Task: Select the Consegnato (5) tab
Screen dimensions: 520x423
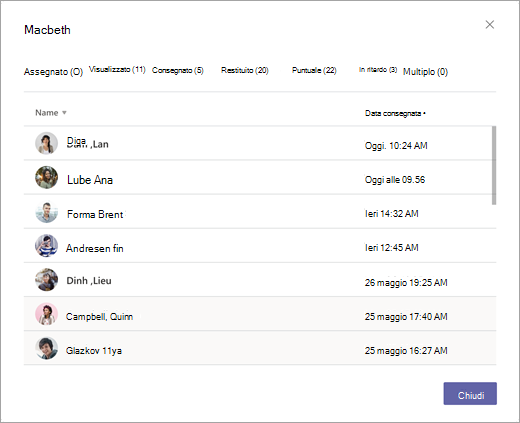Action: coord(178,70)
